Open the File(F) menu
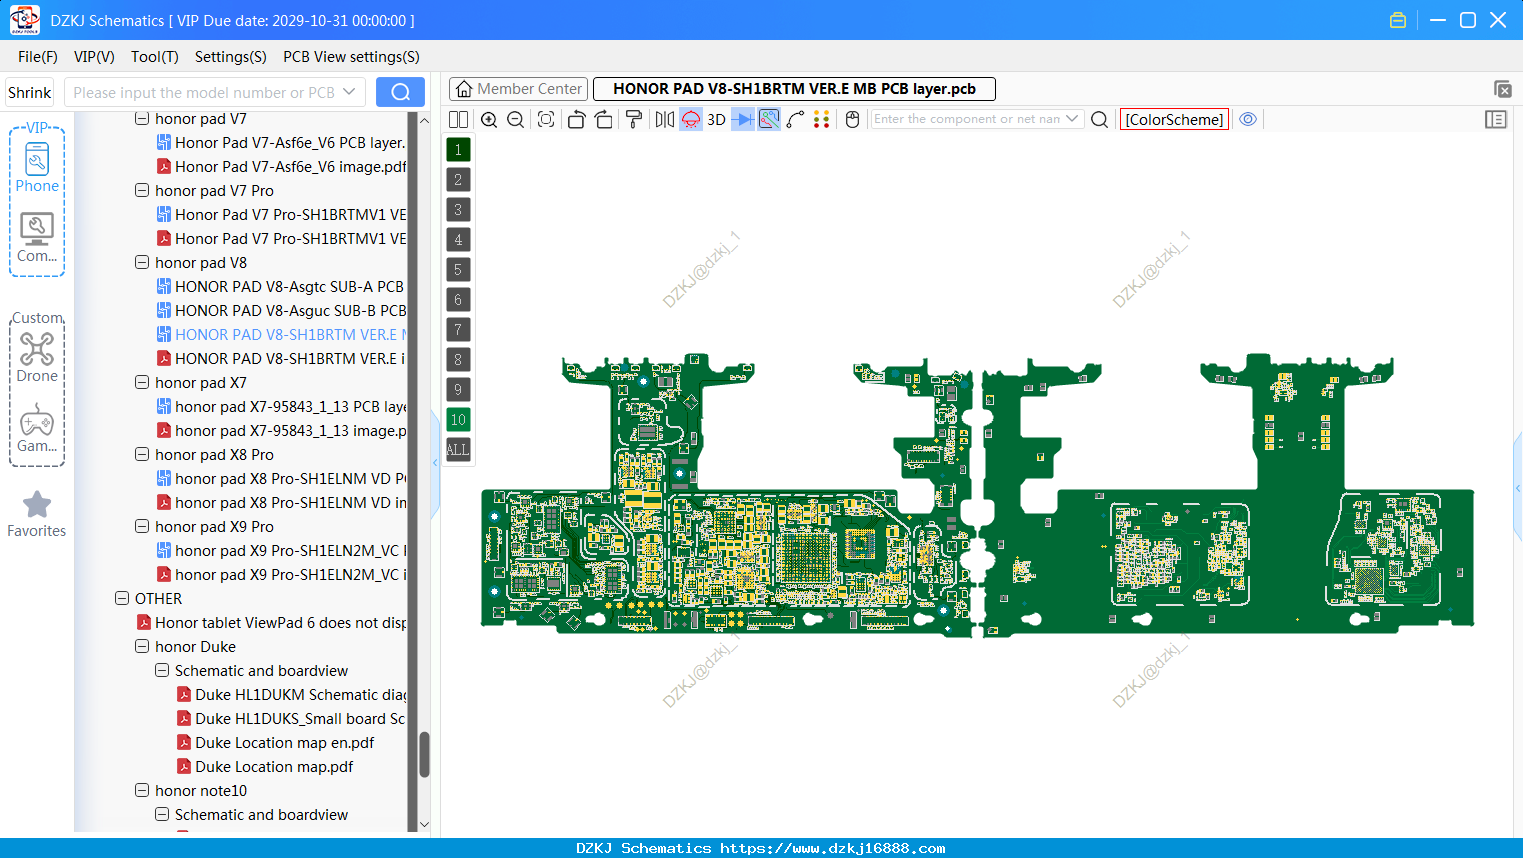The height and width of the screenshot is (858, 1523). [38, 57]
